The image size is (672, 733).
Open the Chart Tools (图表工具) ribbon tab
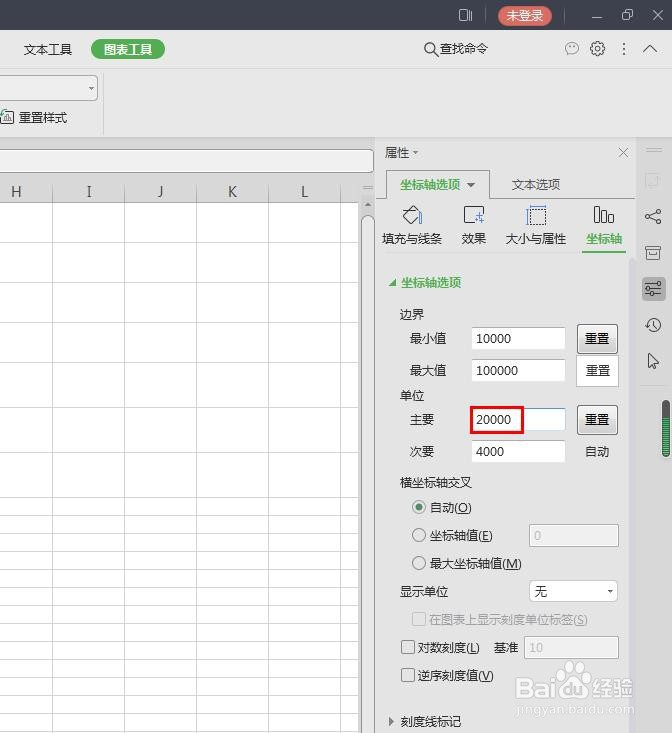128,49
